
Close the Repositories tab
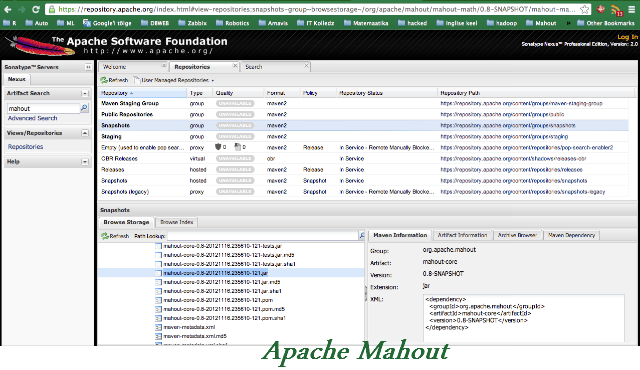click(235, 66)
